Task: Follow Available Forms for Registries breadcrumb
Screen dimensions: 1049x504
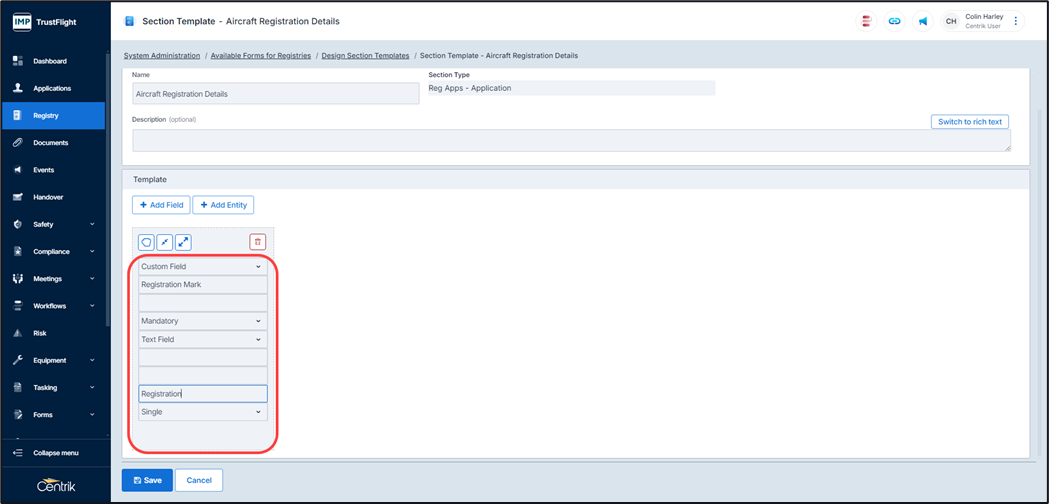Action: point(261,56)
